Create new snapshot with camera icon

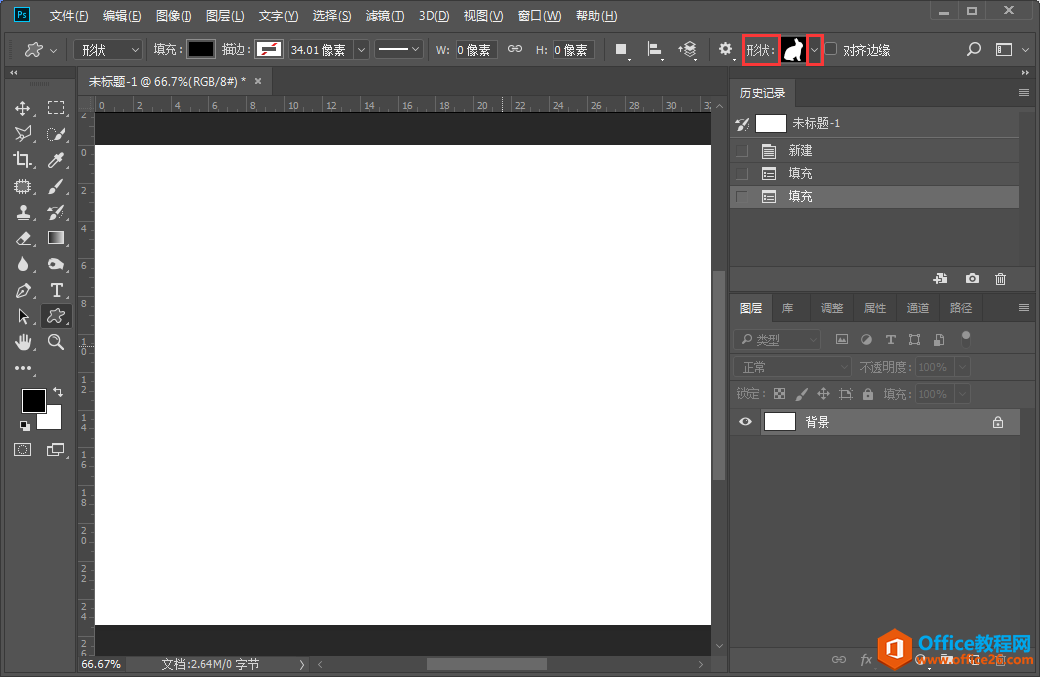click(x=971, y=279)
